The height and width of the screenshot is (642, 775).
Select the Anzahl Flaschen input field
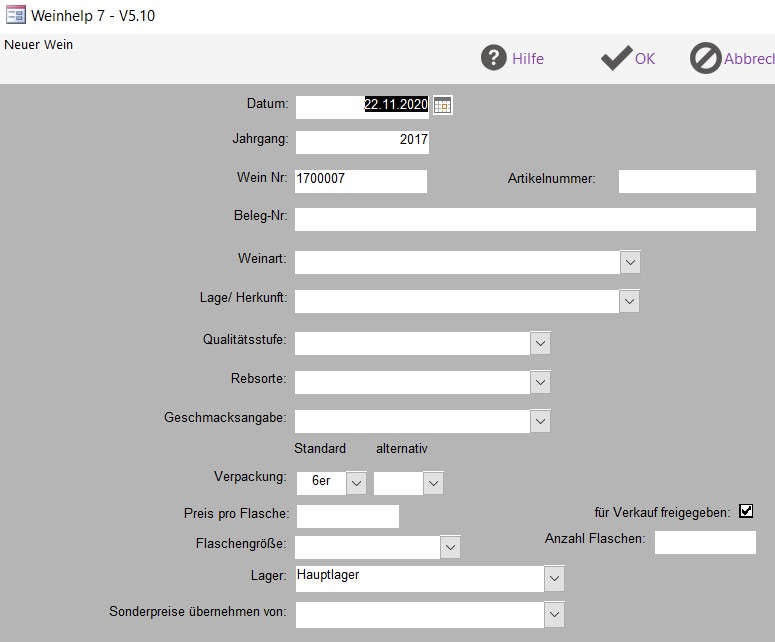(x=705, y=542)
